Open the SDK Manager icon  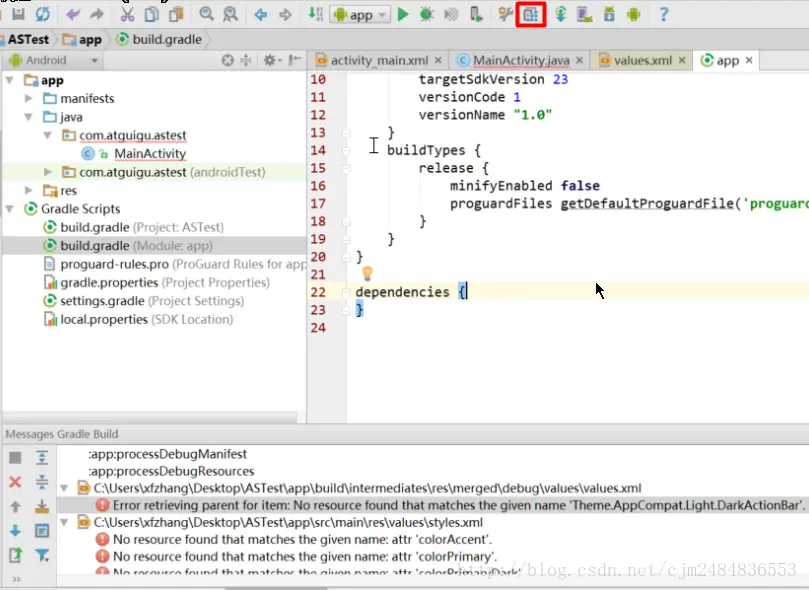pyautogui.click(x=609, y=14)
